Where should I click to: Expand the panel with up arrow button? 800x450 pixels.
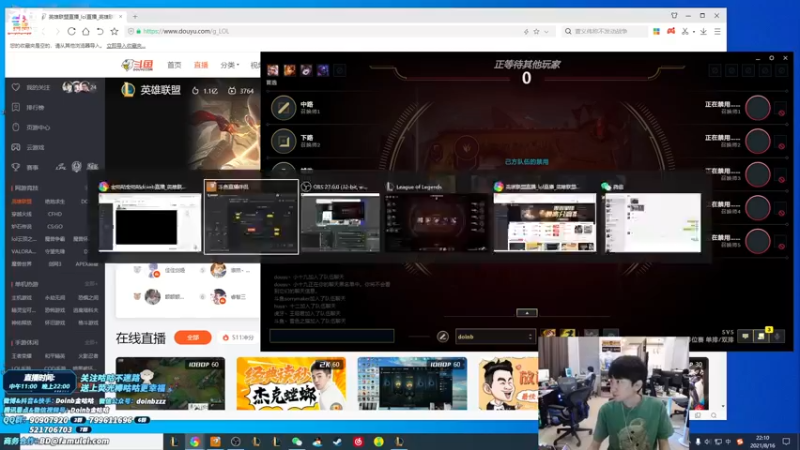[527, 313]
